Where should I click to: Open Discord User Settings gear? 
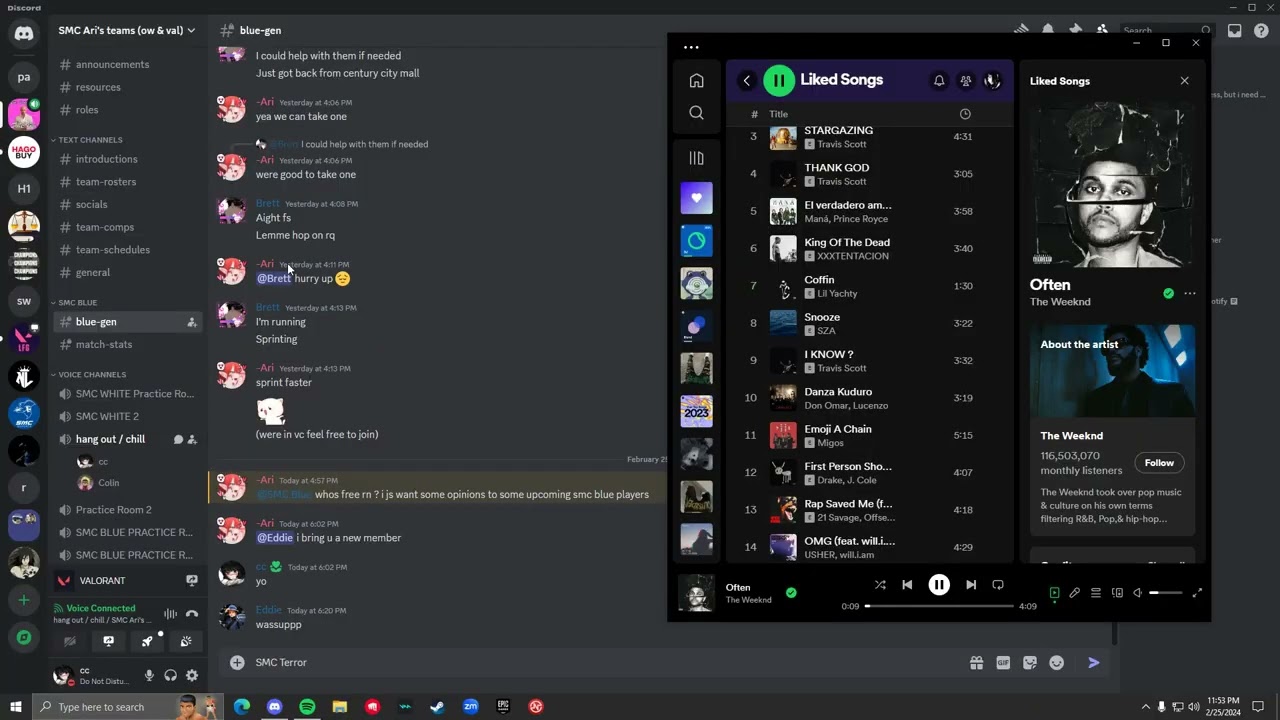click(x=192, y=675)
